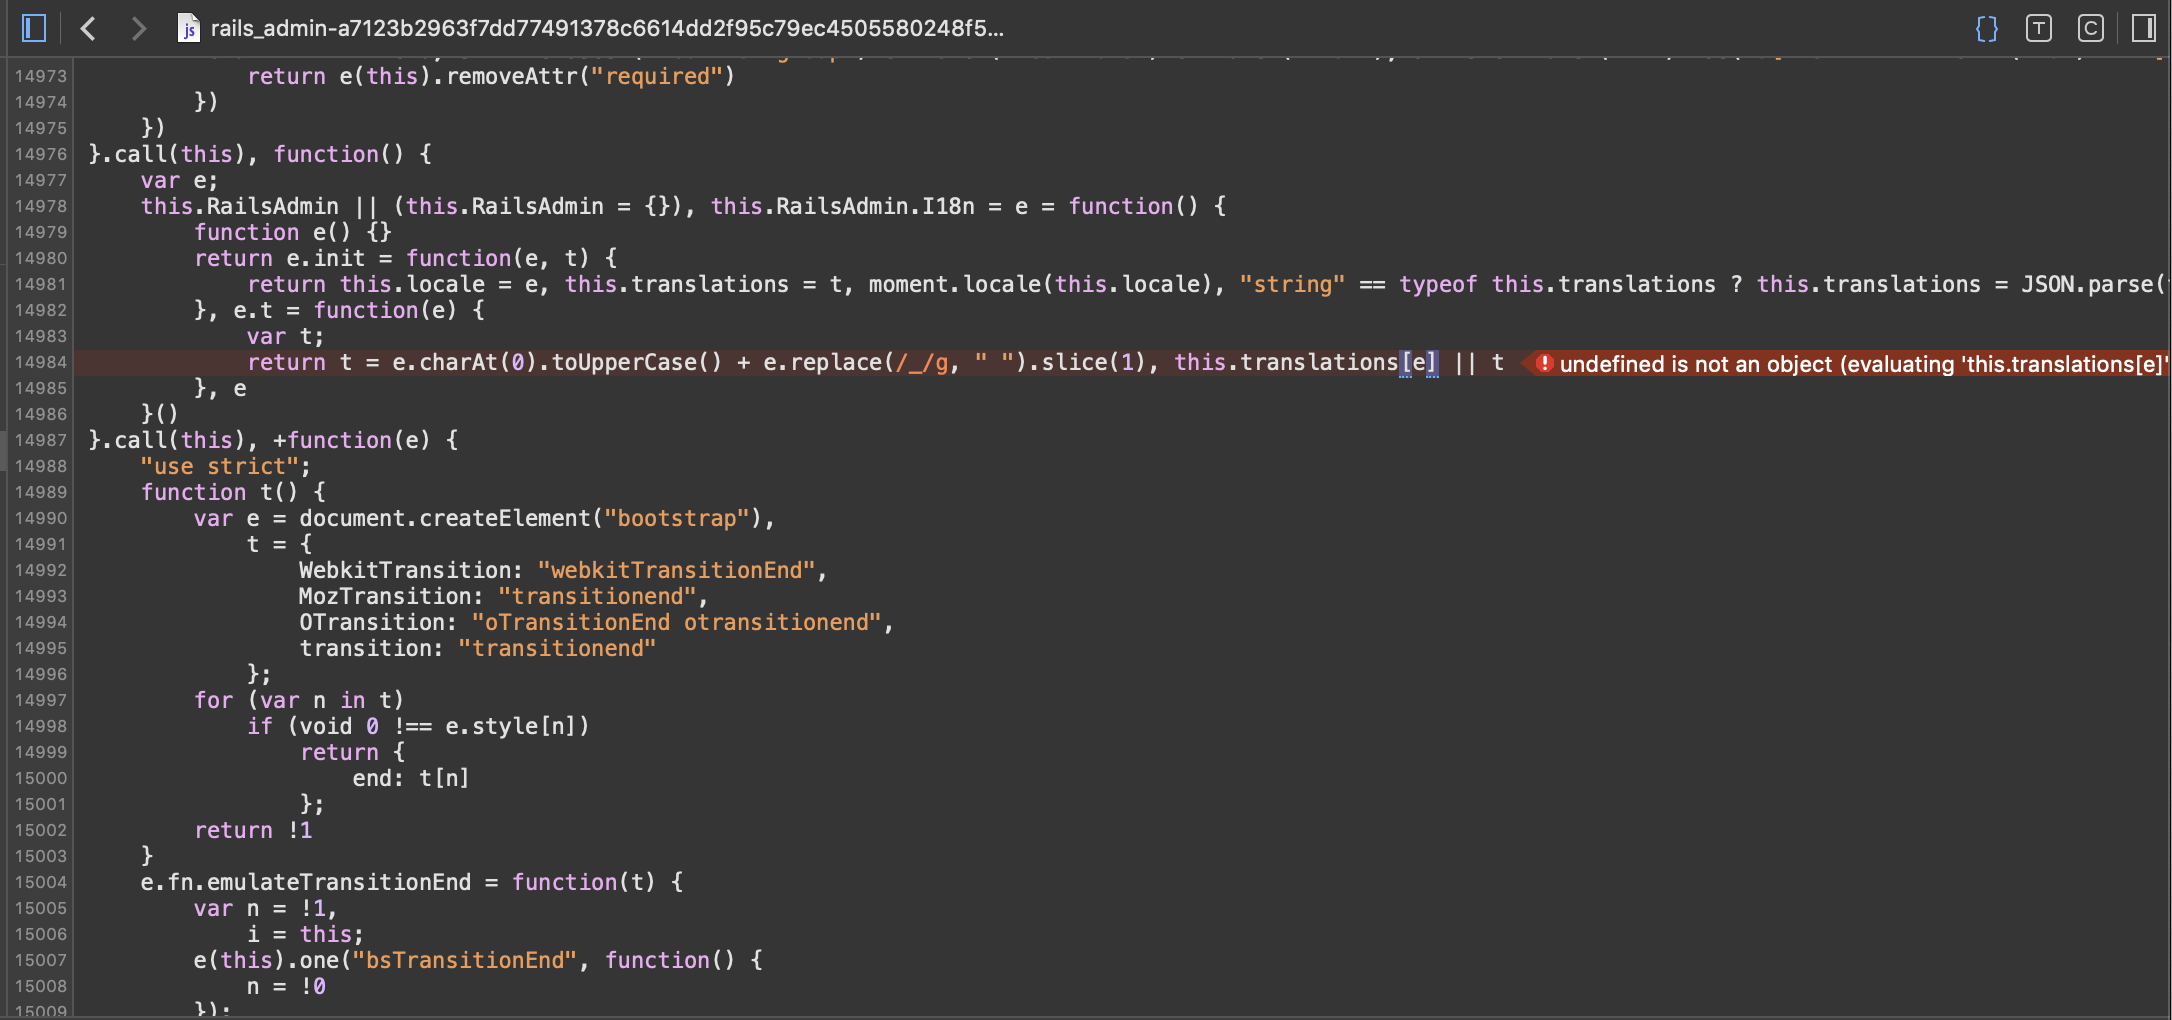
Task: Click the JS file type icon
Action: coord(188,30)
